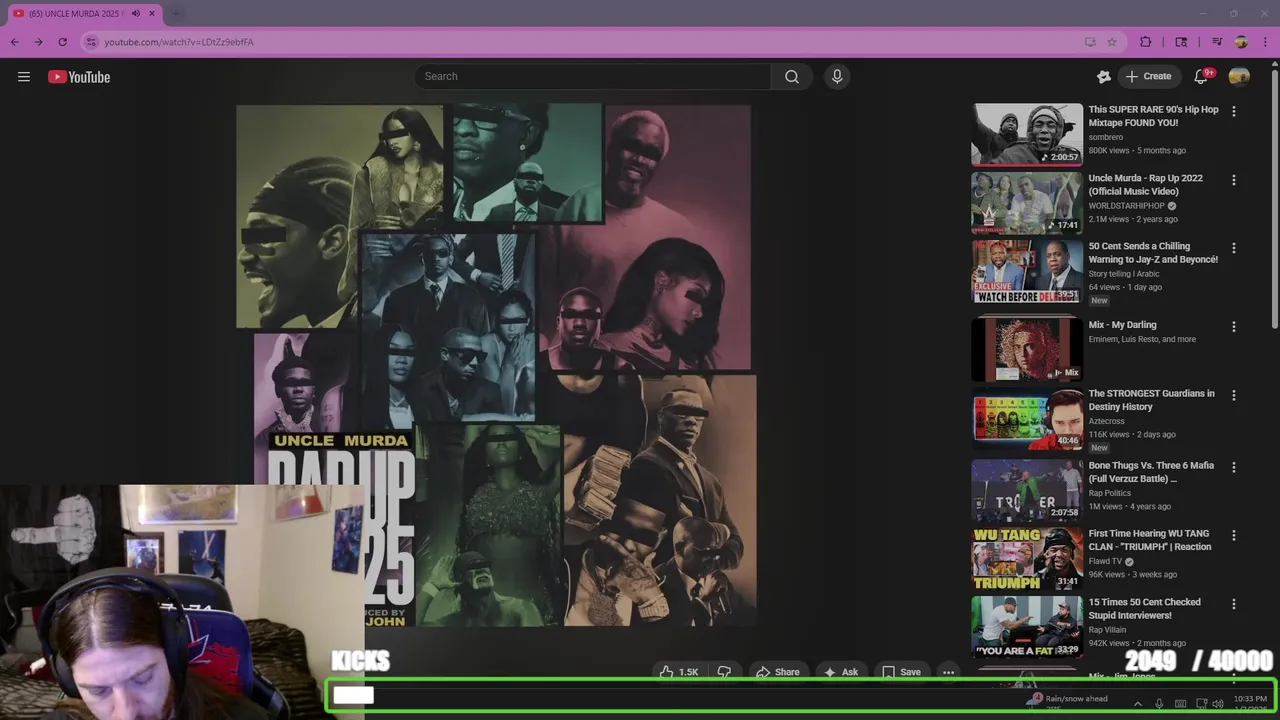Open more actions under the video
This screenshot has height=720, width=1280.
(948, 672)
